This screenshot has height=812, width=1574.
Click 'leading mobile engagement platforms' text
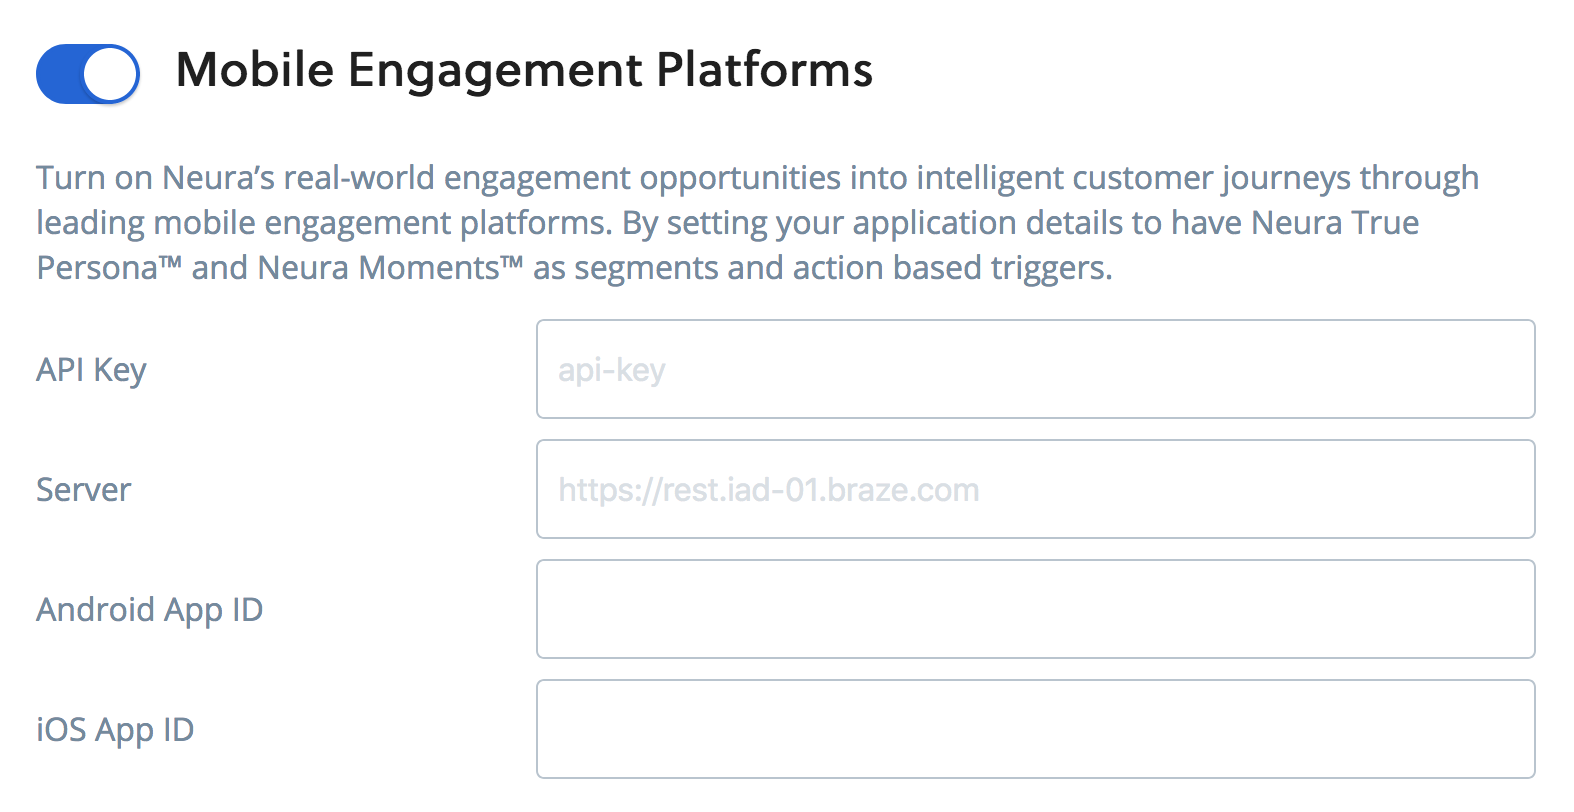point(324,223)
